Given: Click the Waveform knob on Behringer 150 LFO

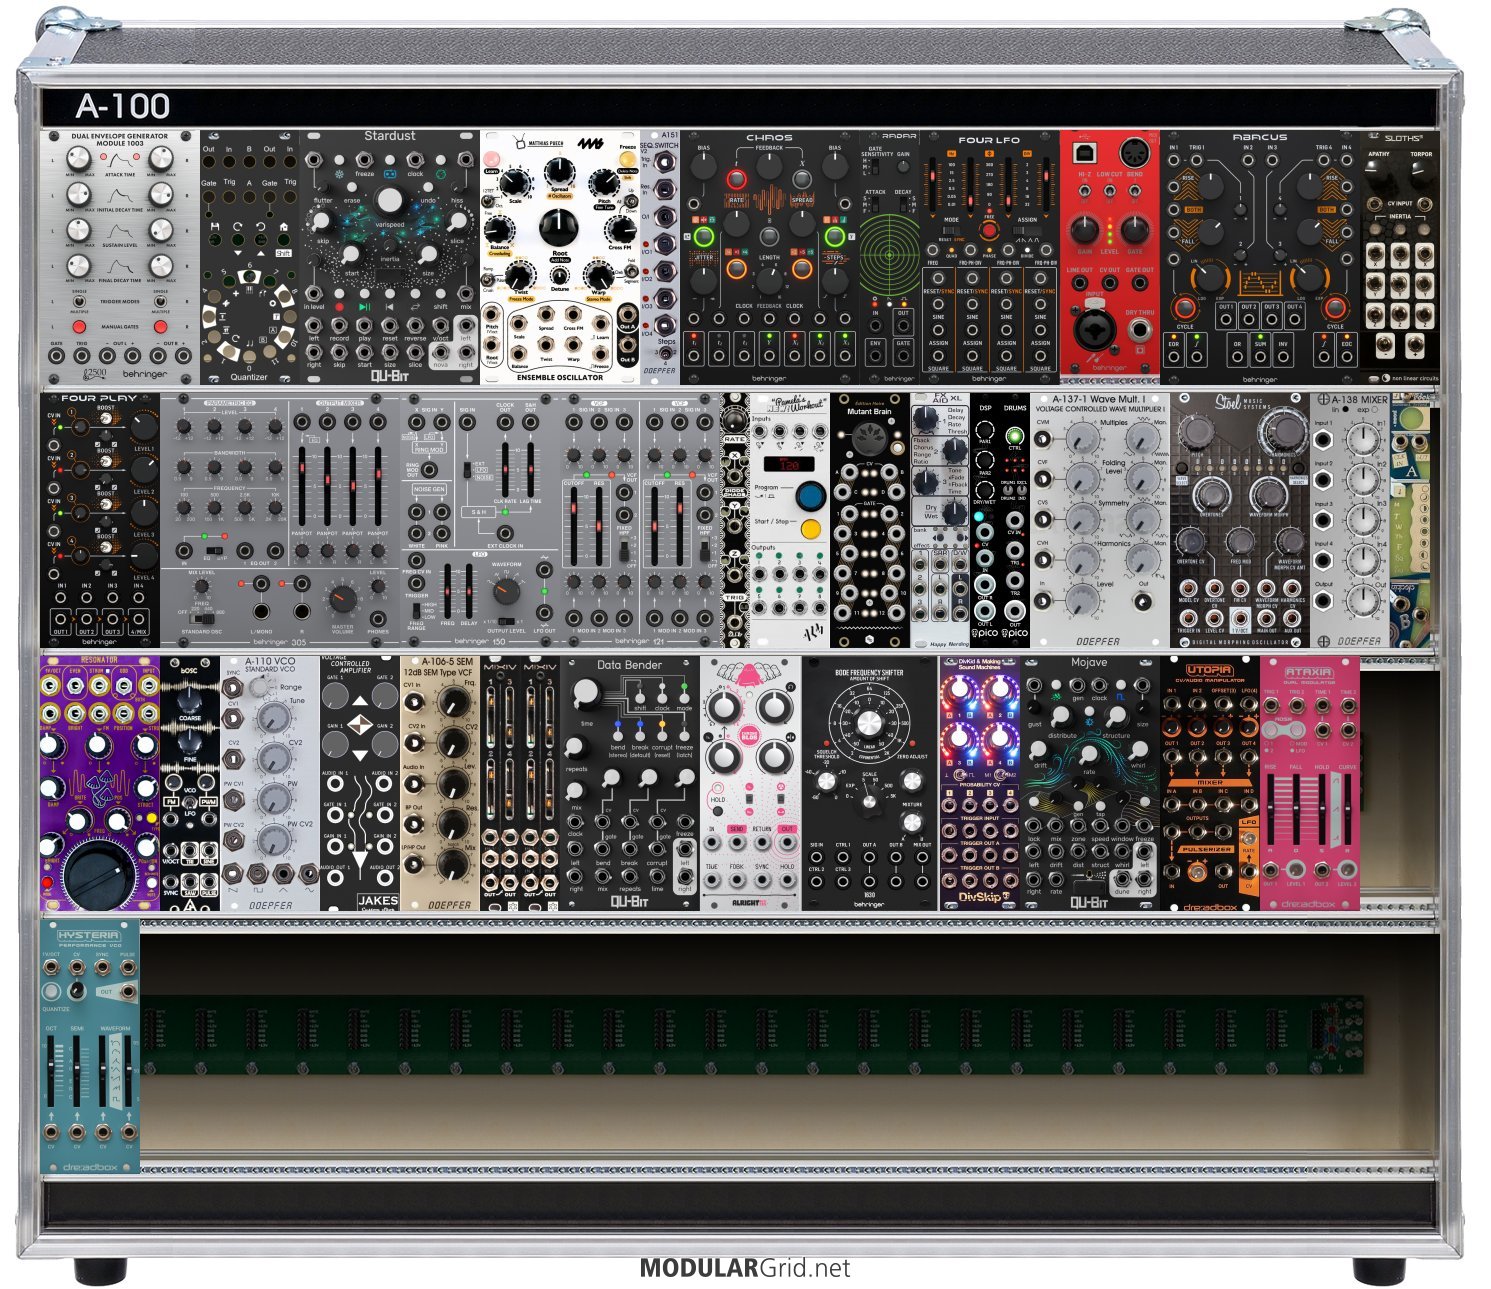Looking at the screenshot, I should click(x=507, y=591).
